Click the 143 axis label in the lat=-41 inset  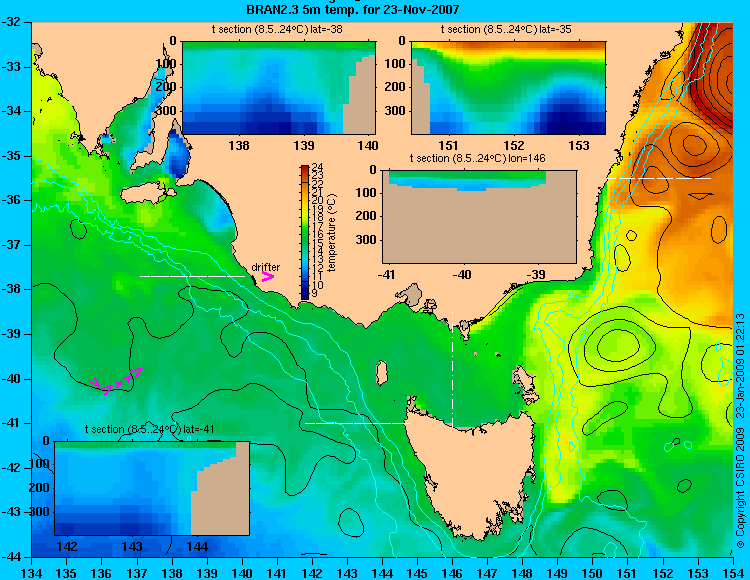click(132, 546)
